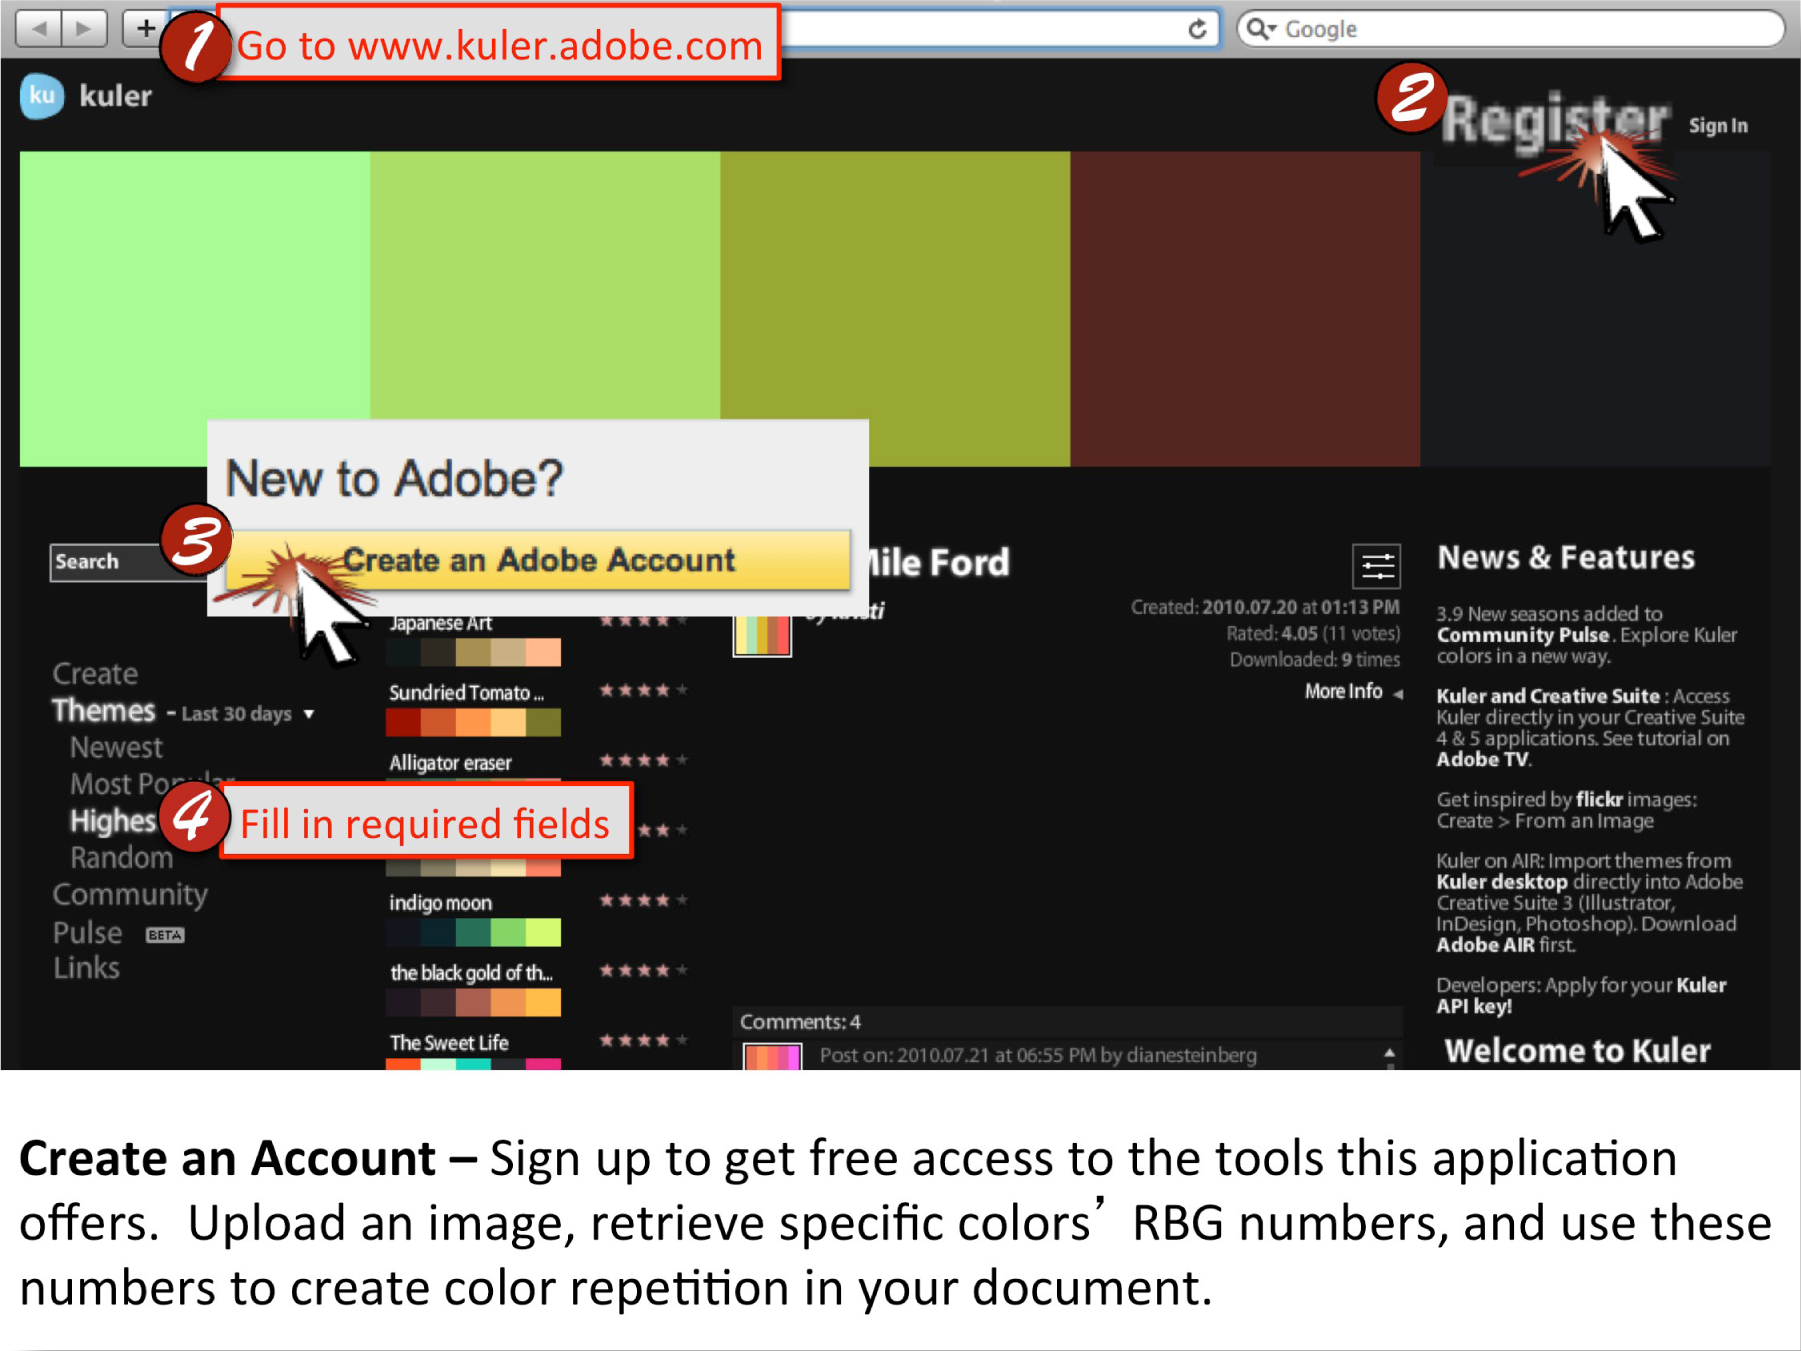This screenshot has height=1351, width=1801.
Task: Click the theme thumbnail under Mile Ford
Action: click(762, 636)
